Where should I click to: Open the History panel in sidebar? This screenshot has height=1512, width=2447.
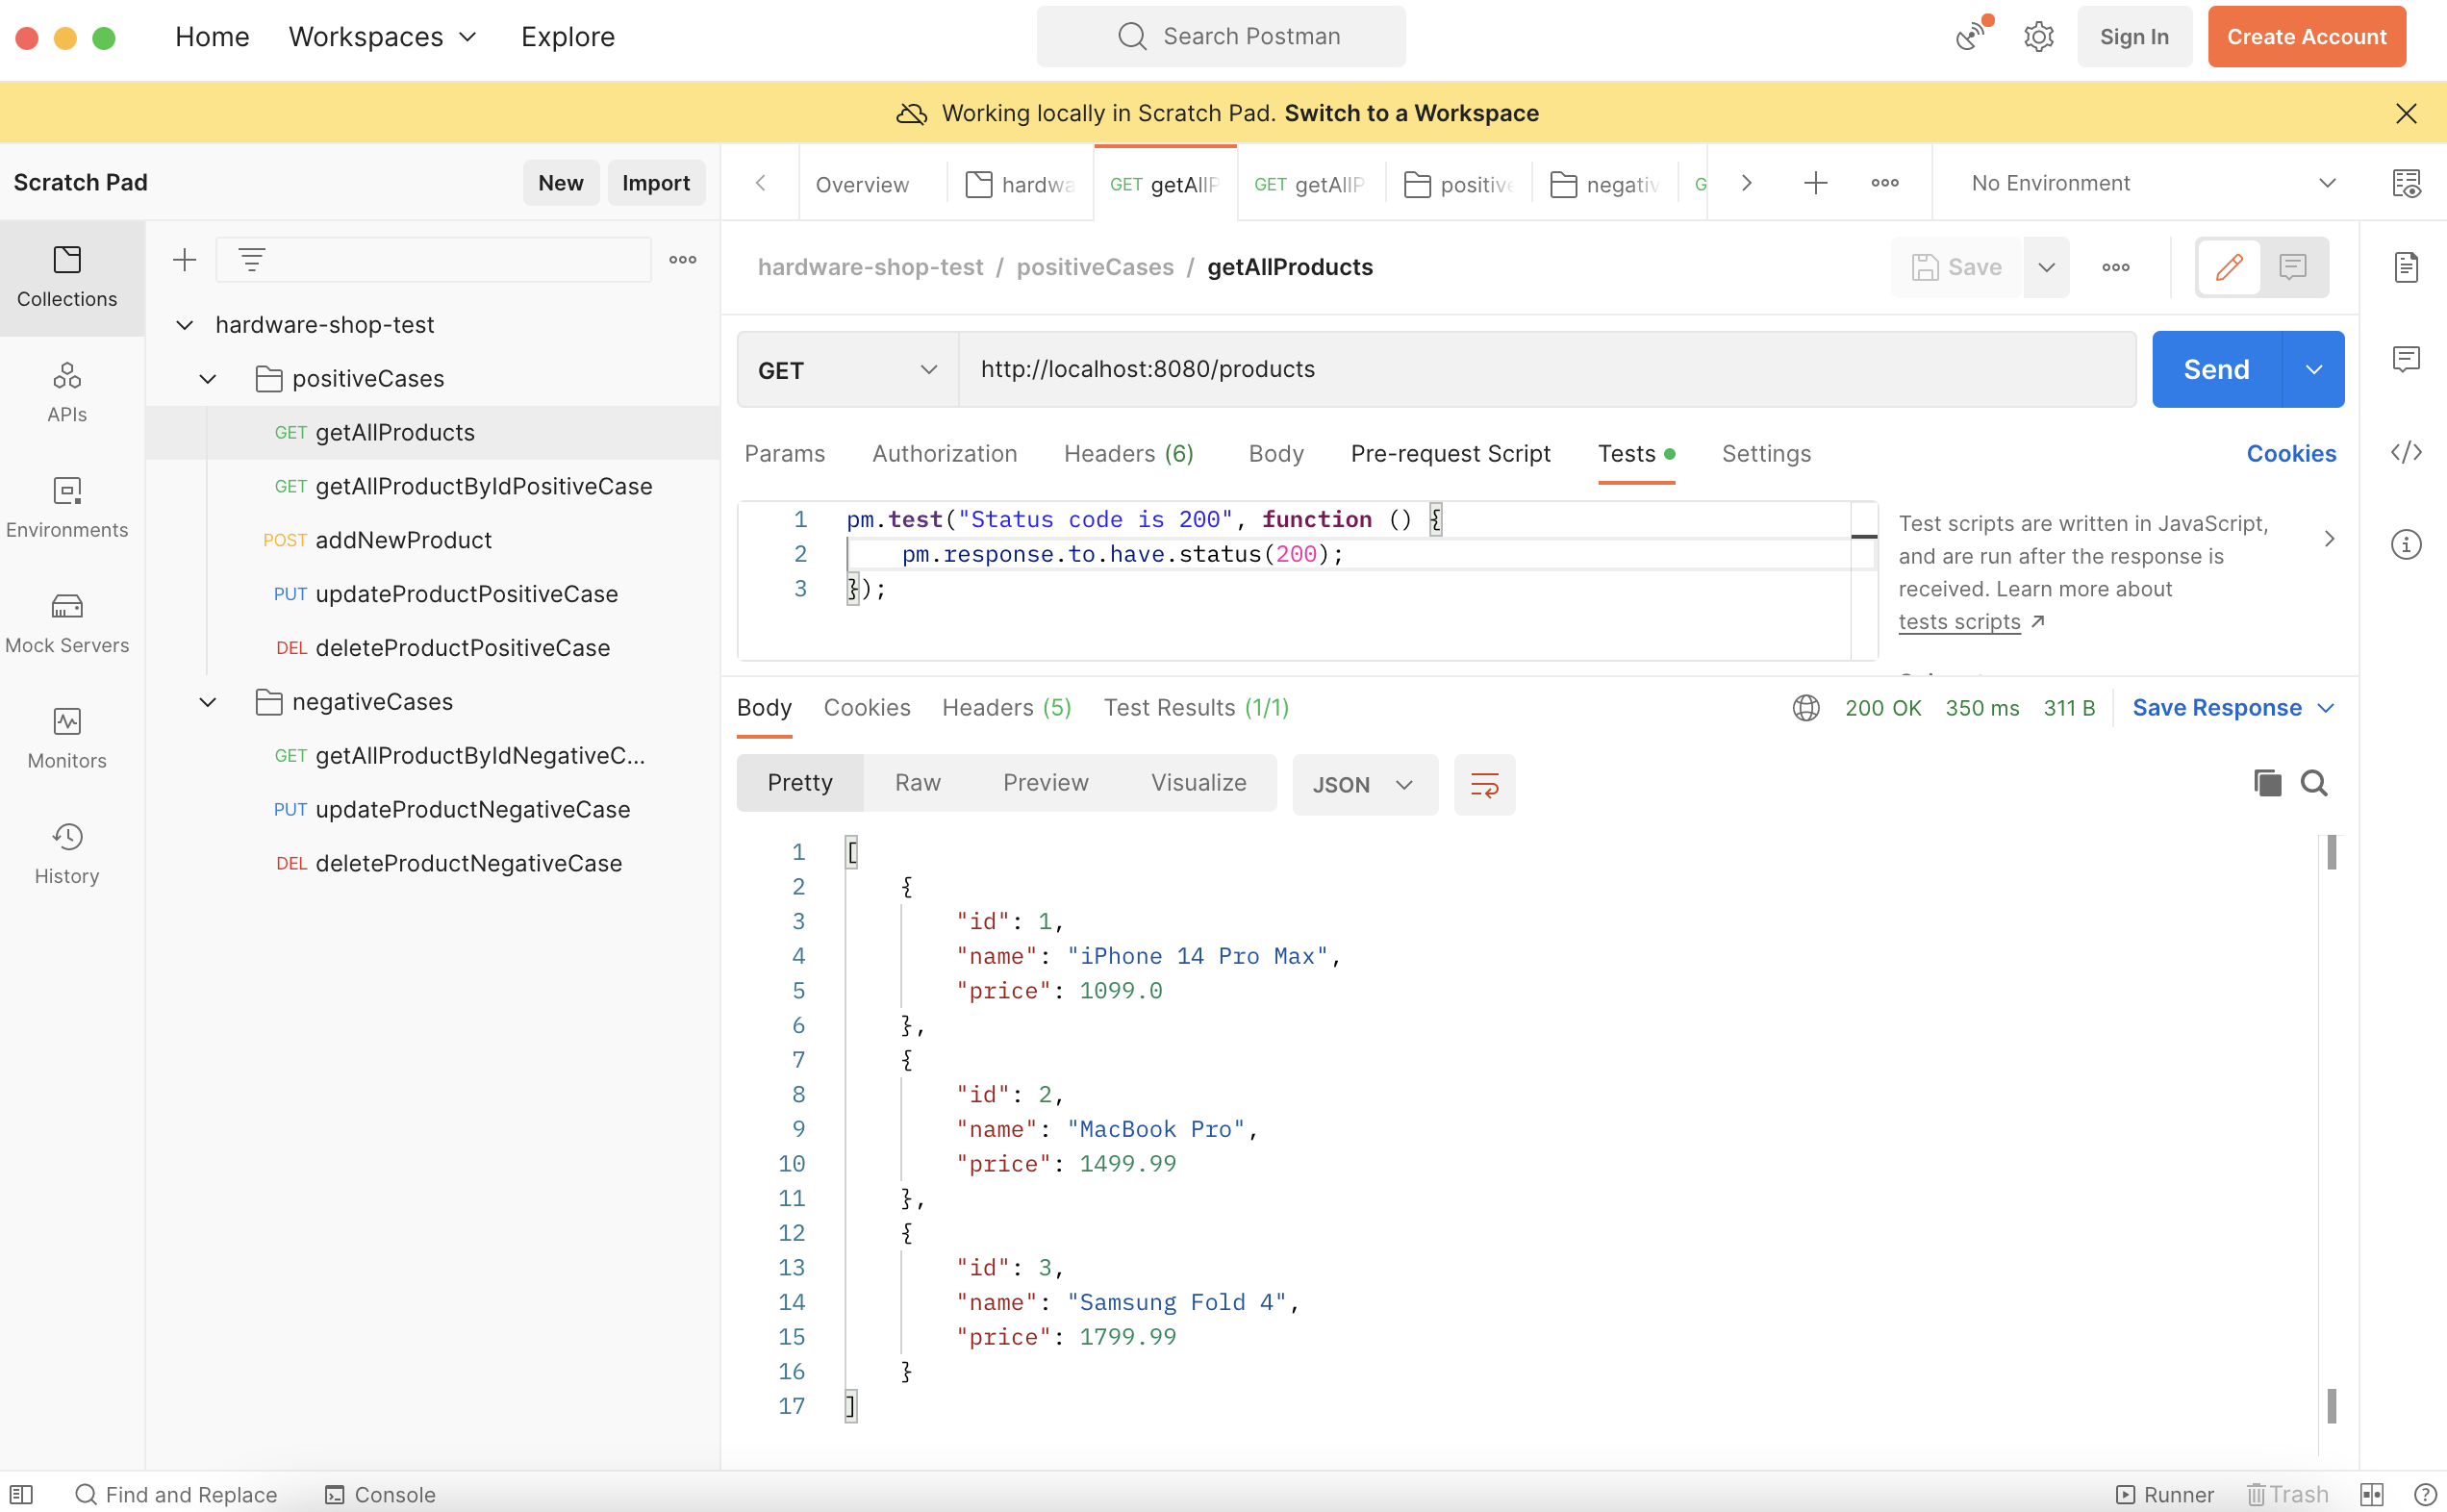(66, 851)
